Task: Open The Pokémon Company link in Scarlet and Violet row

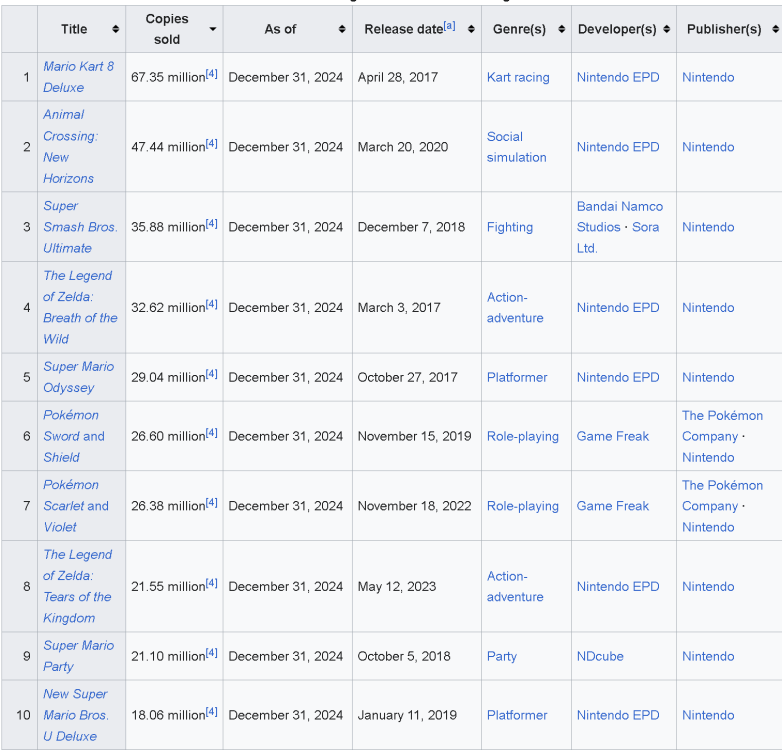Action: click(x=722, y=496)
